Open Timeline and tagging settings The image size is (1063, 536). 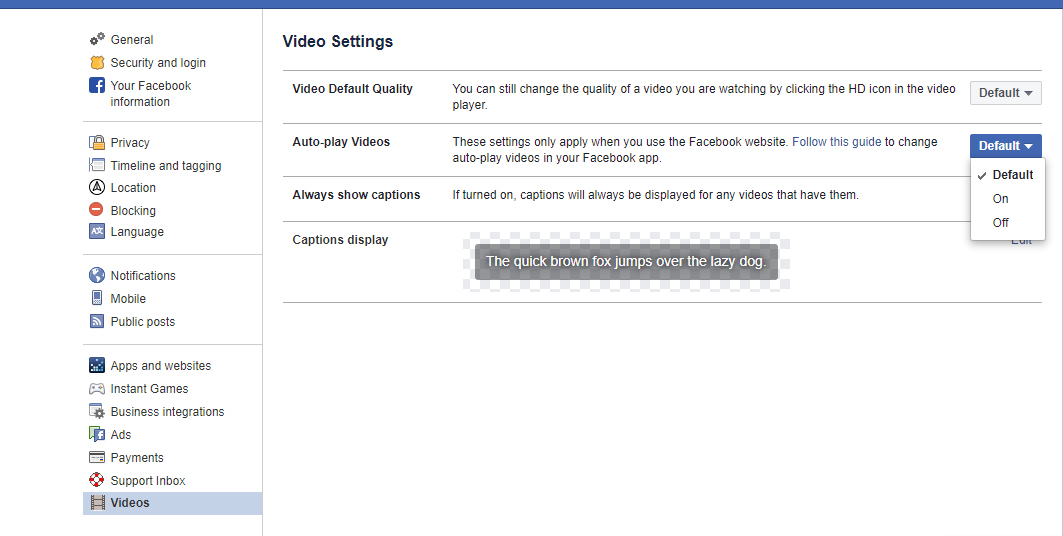(x=166, y=165)
